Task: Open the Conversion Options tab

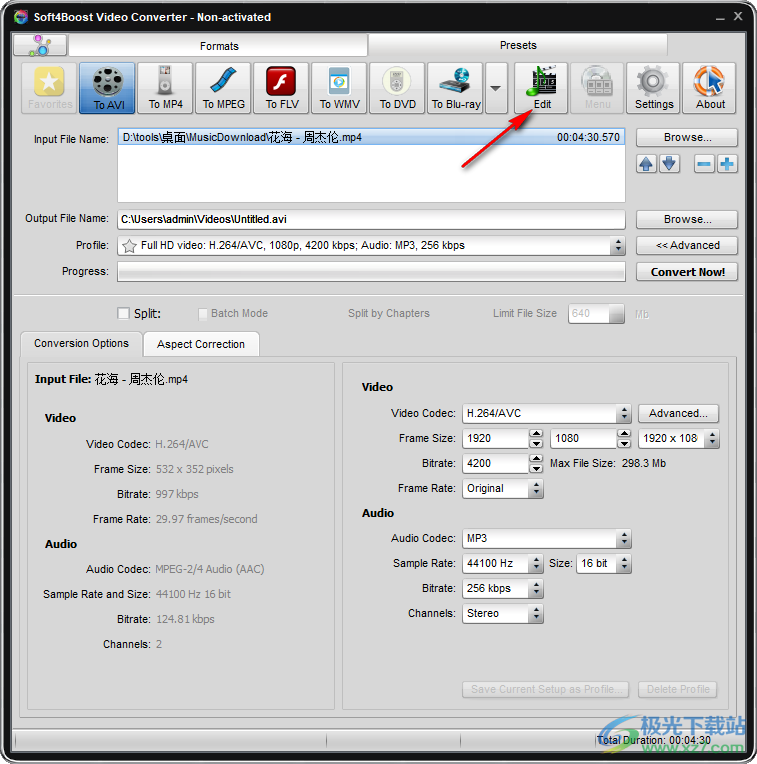Action: (81, 344)
